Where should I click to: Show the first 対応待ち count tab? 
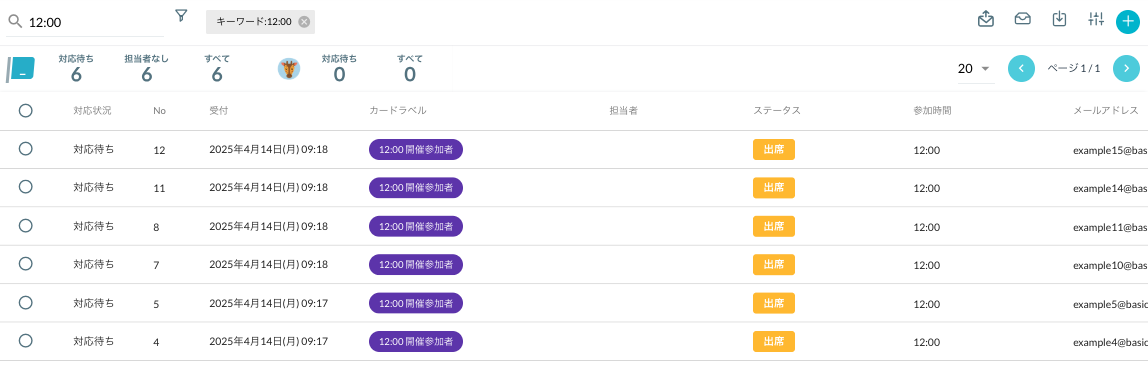(76, 68)
